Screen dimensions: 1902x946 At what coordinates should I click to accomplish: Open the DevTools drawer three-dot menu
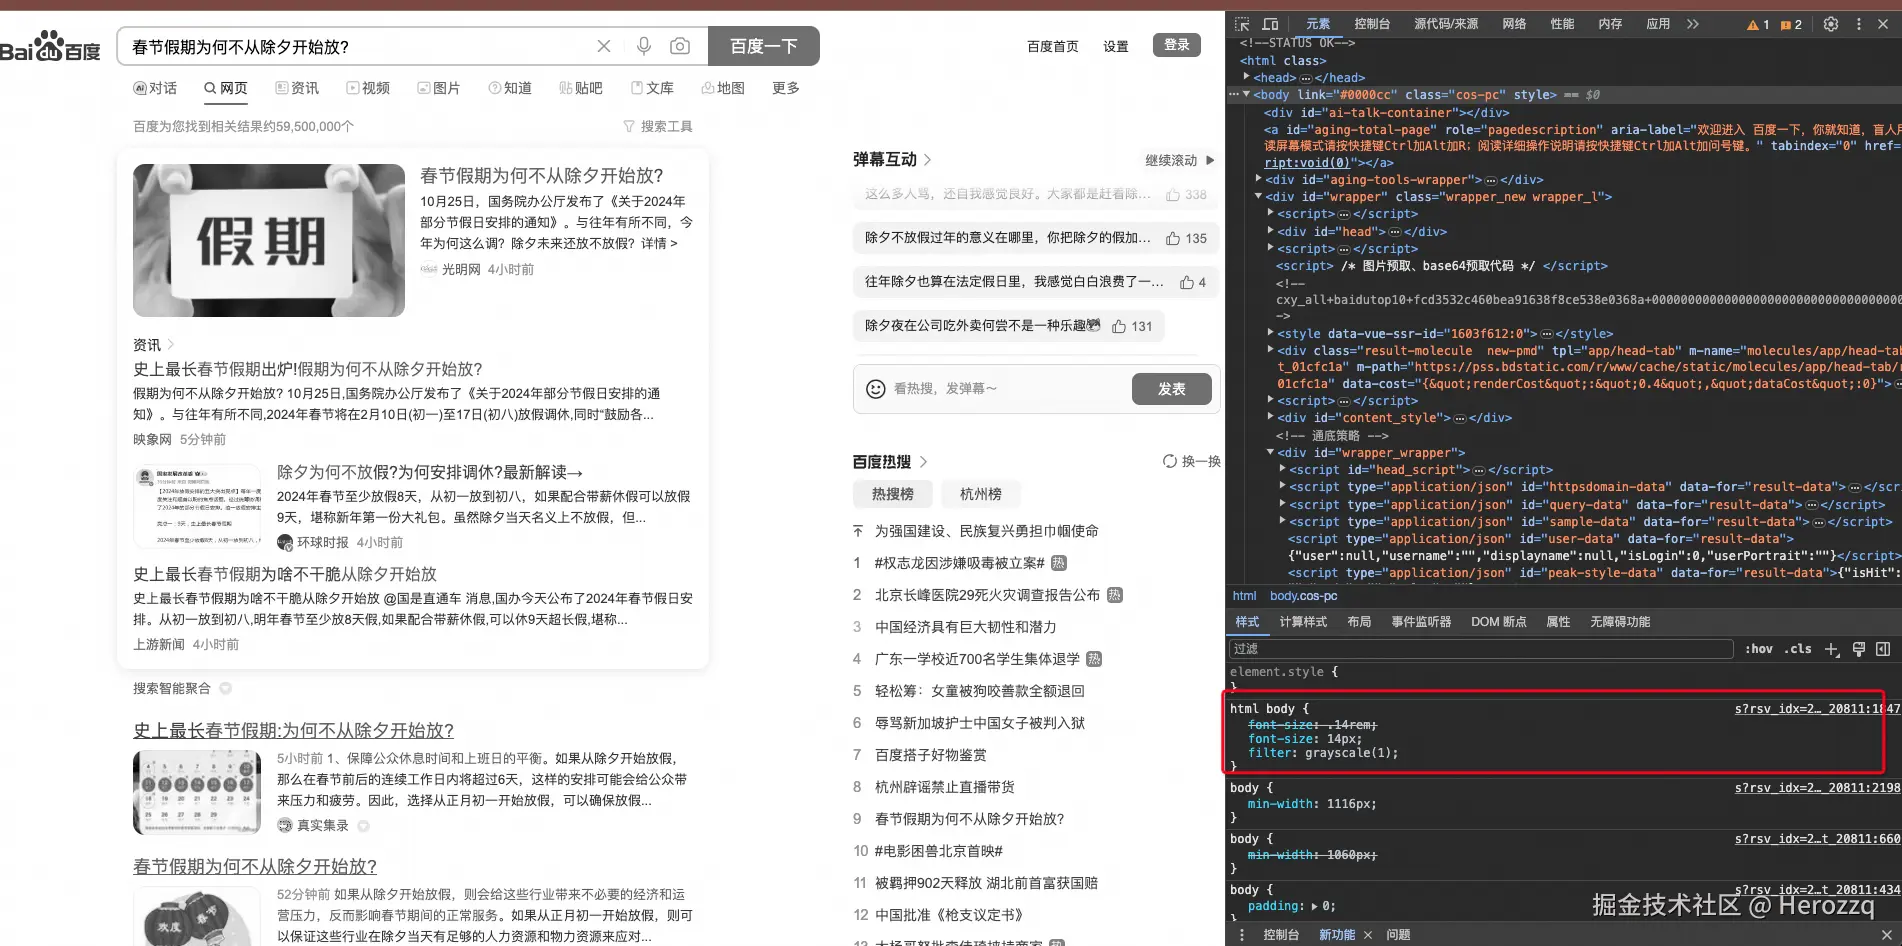pos(1242,935)
